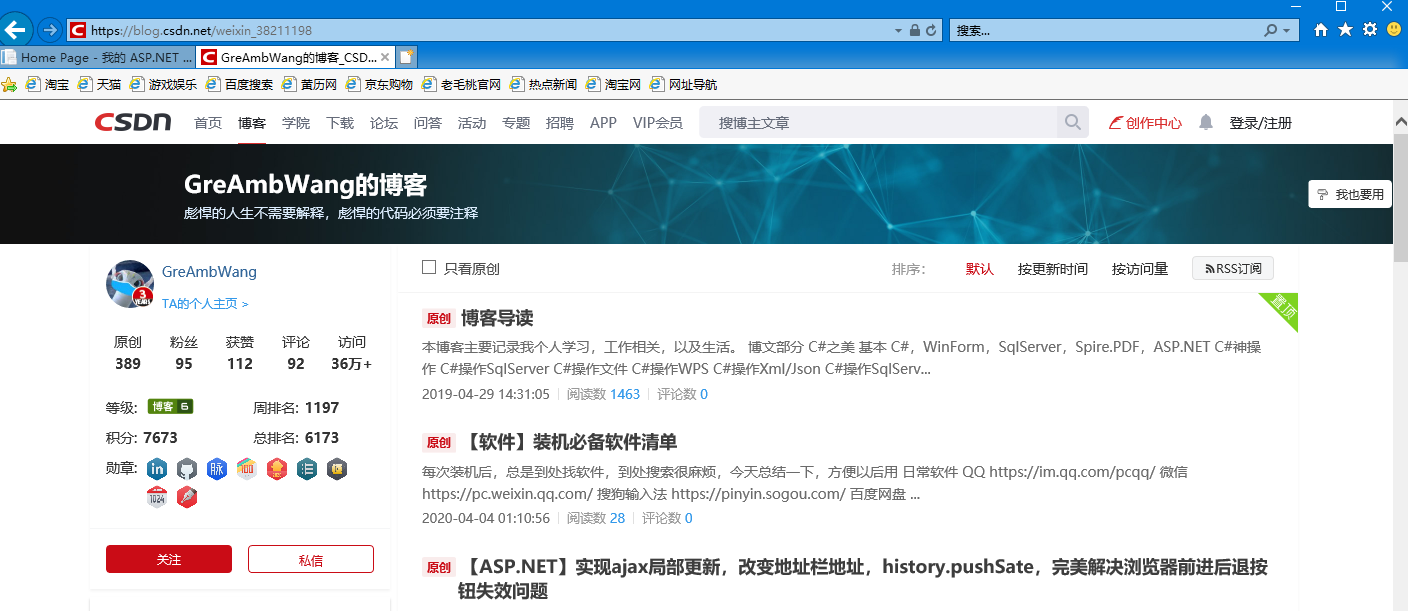Image resolution: width=1408 pixels, height=611 pixels.
Task: Open 【软件】装机必备软件清单 article
Action: [568, 442]
